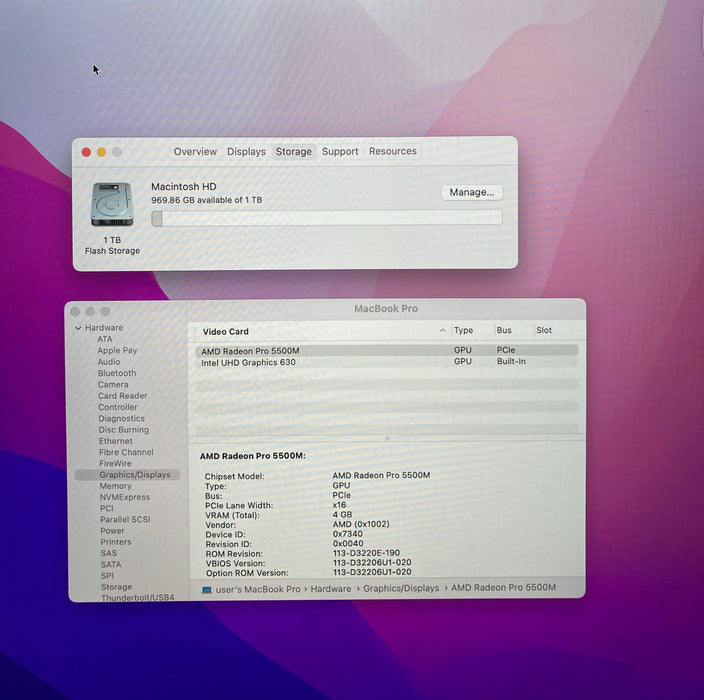
Task: Select SPI in the sidebar
Action: [x=107, y=575]
